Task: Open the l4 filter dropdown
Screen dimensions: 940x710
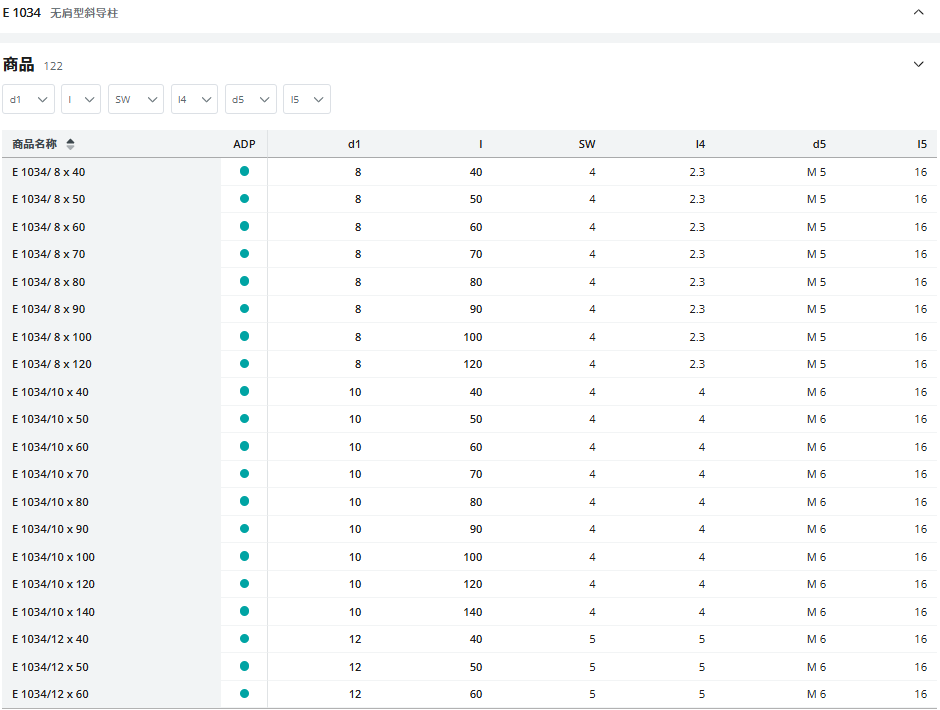Action: (194, 99)
